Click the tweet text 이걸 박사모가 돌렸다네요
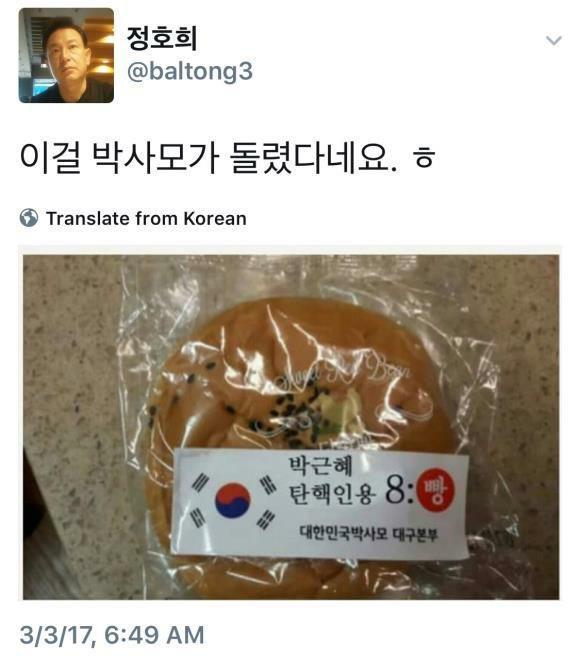The image size is (580, 659). pos(208,158)
